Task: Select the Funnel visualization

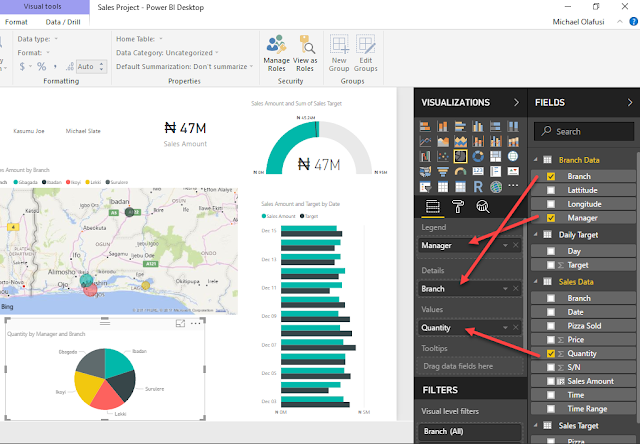Action: tap(443, 171)
